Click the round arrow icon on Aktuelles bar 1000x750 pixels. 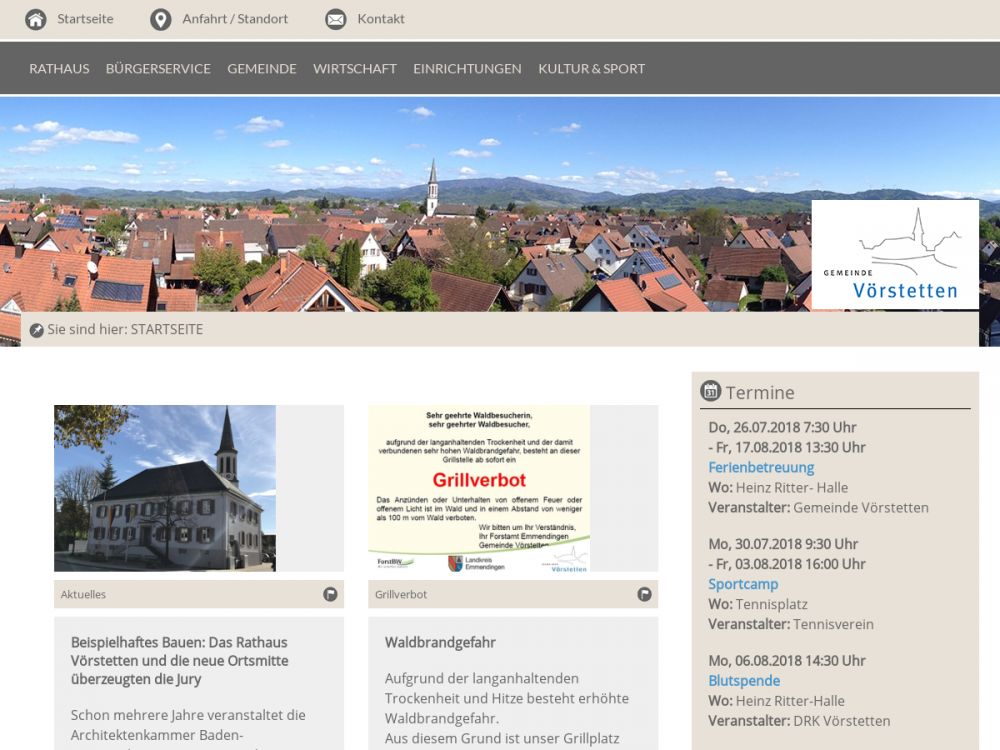330,594
